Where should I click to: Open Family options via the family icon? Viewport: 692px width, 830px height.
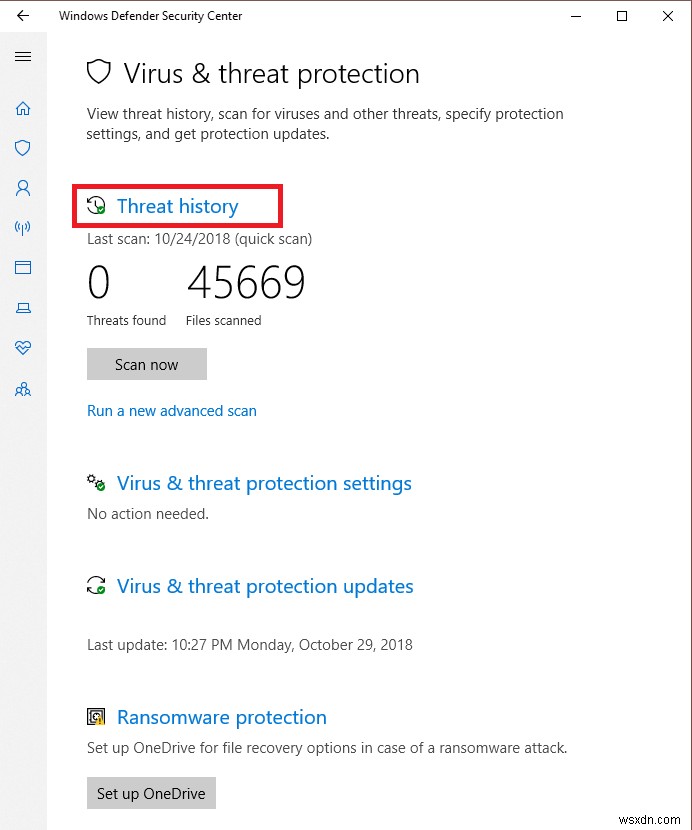[x=23, y=389]
